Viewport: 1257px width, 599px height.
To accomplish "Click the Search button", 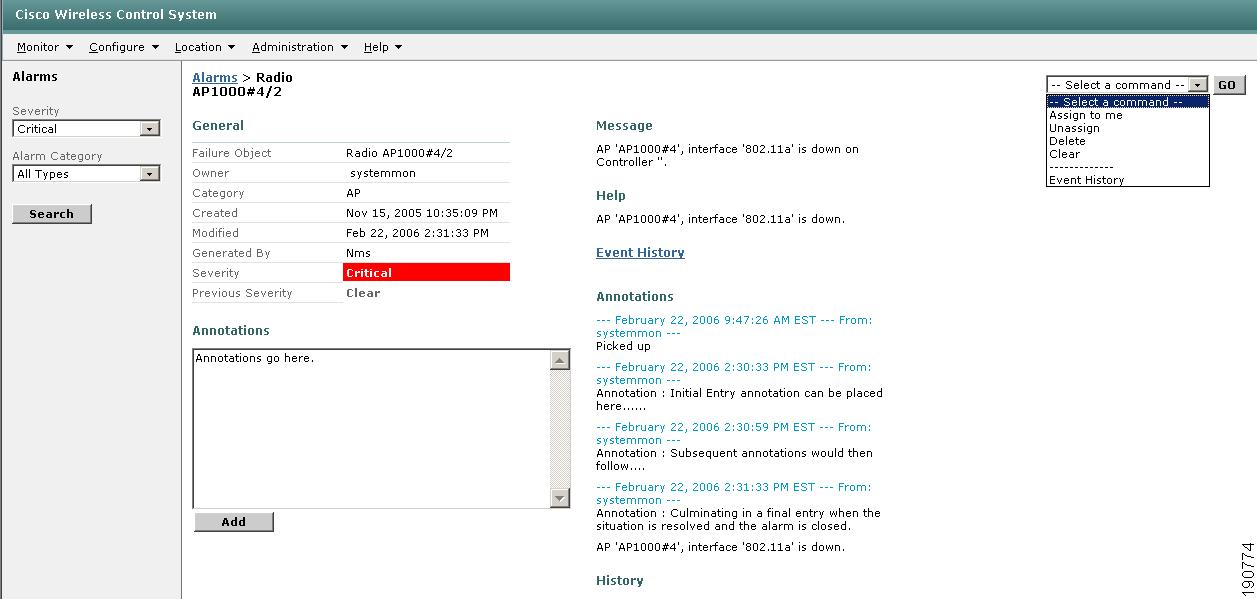I will [x=52, y=214].
